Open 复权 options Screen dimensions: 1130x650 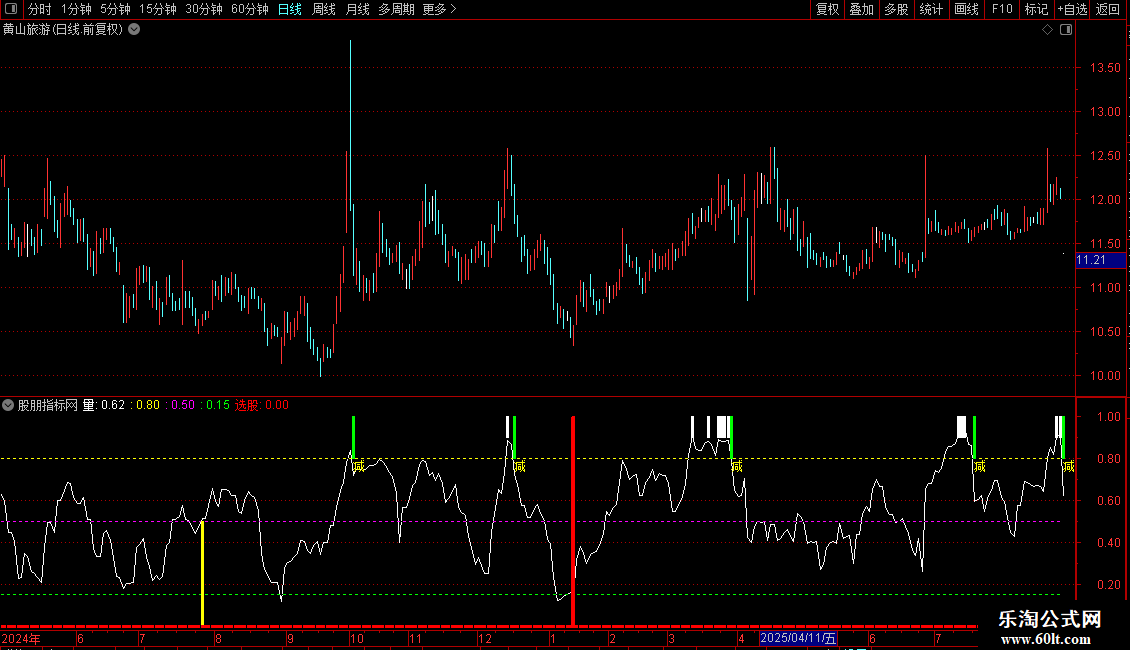click(827, 9)
